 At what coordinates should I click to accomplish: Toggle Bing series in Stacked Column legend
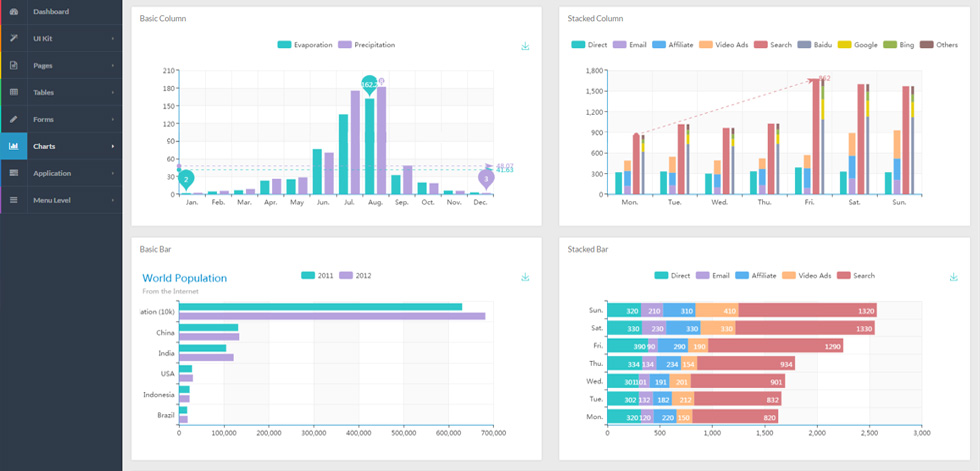click(x=899, y=45)
